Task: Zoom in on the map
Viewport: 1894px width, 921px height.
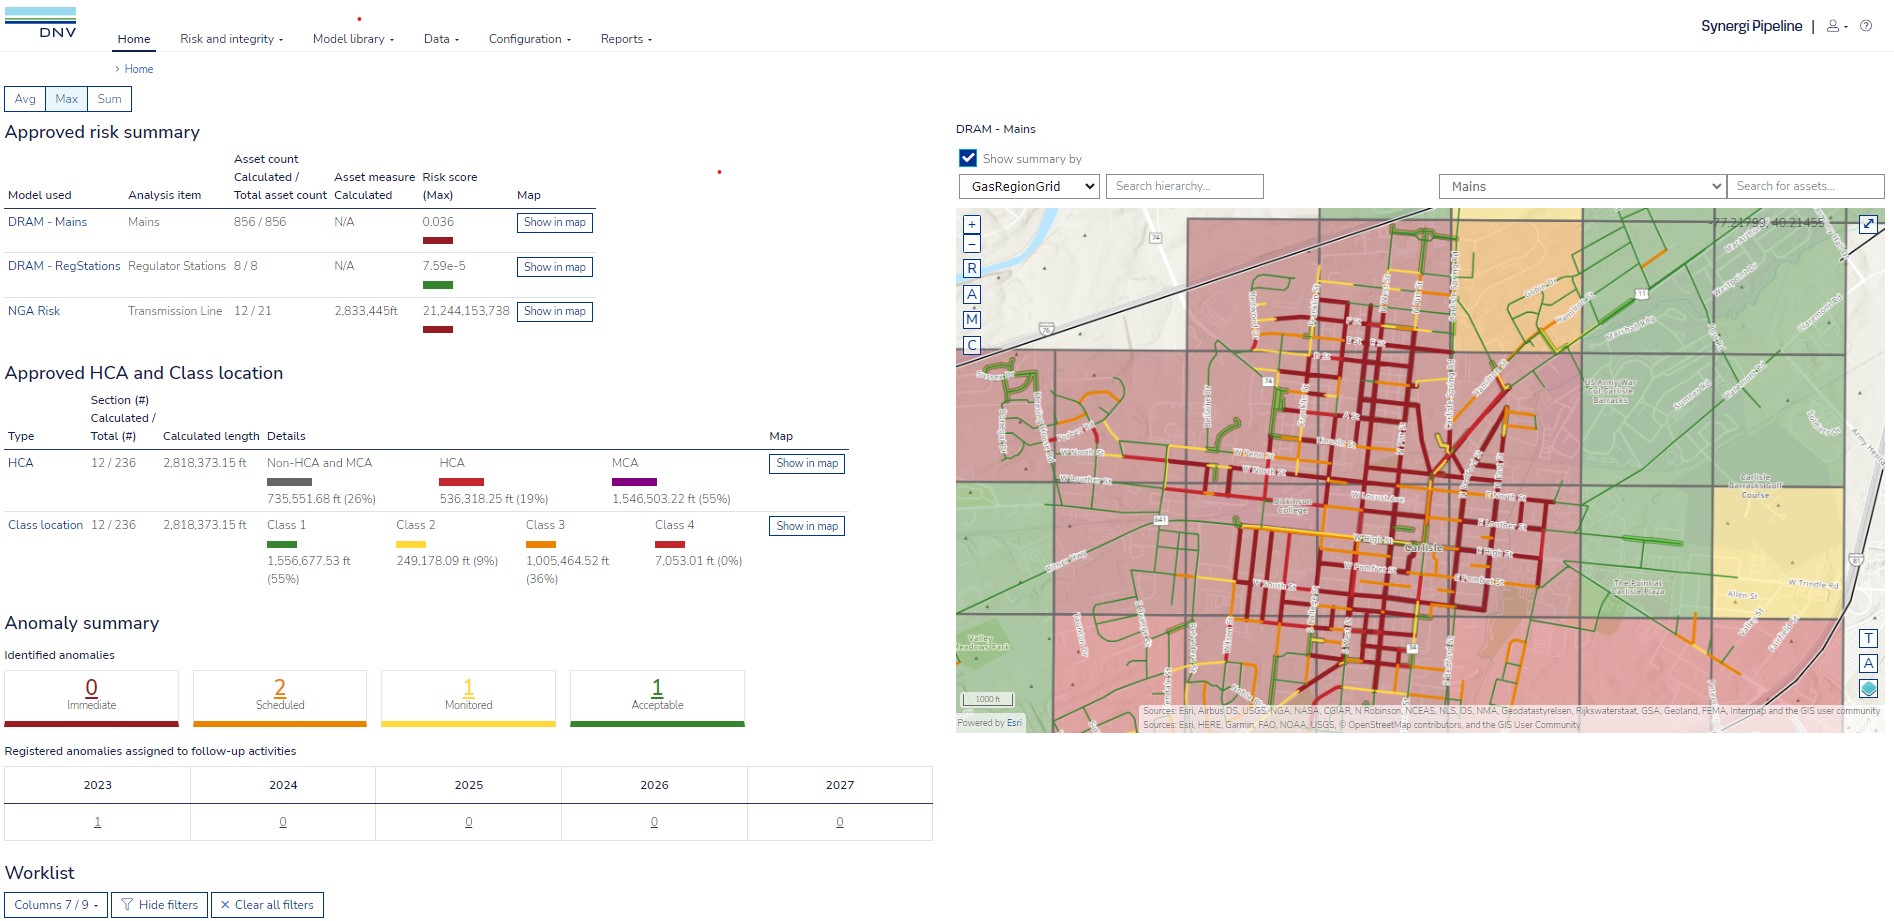Action: (971, 223)
